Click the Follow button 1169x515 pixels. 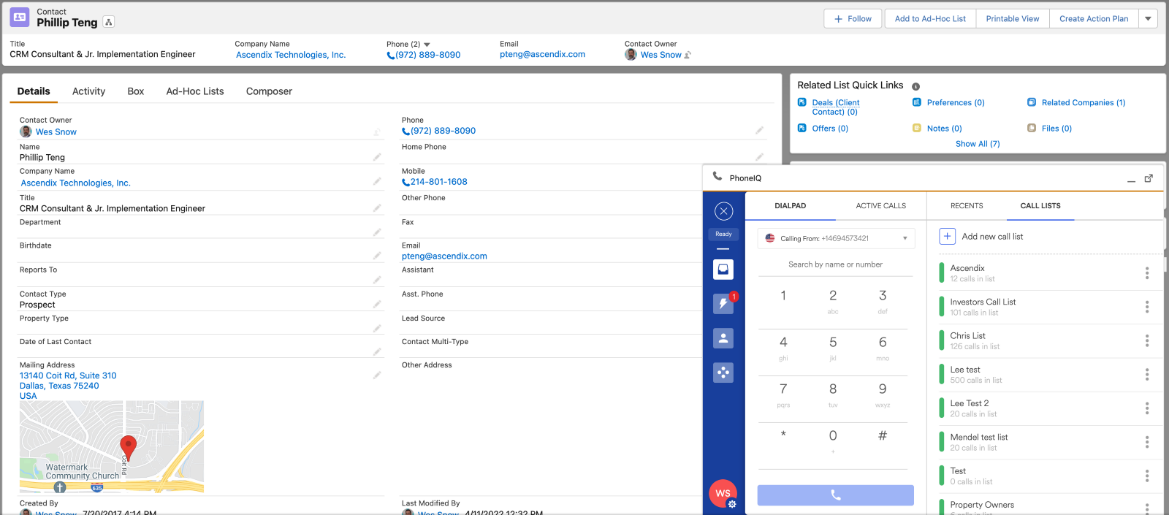[x=852, y=19]
